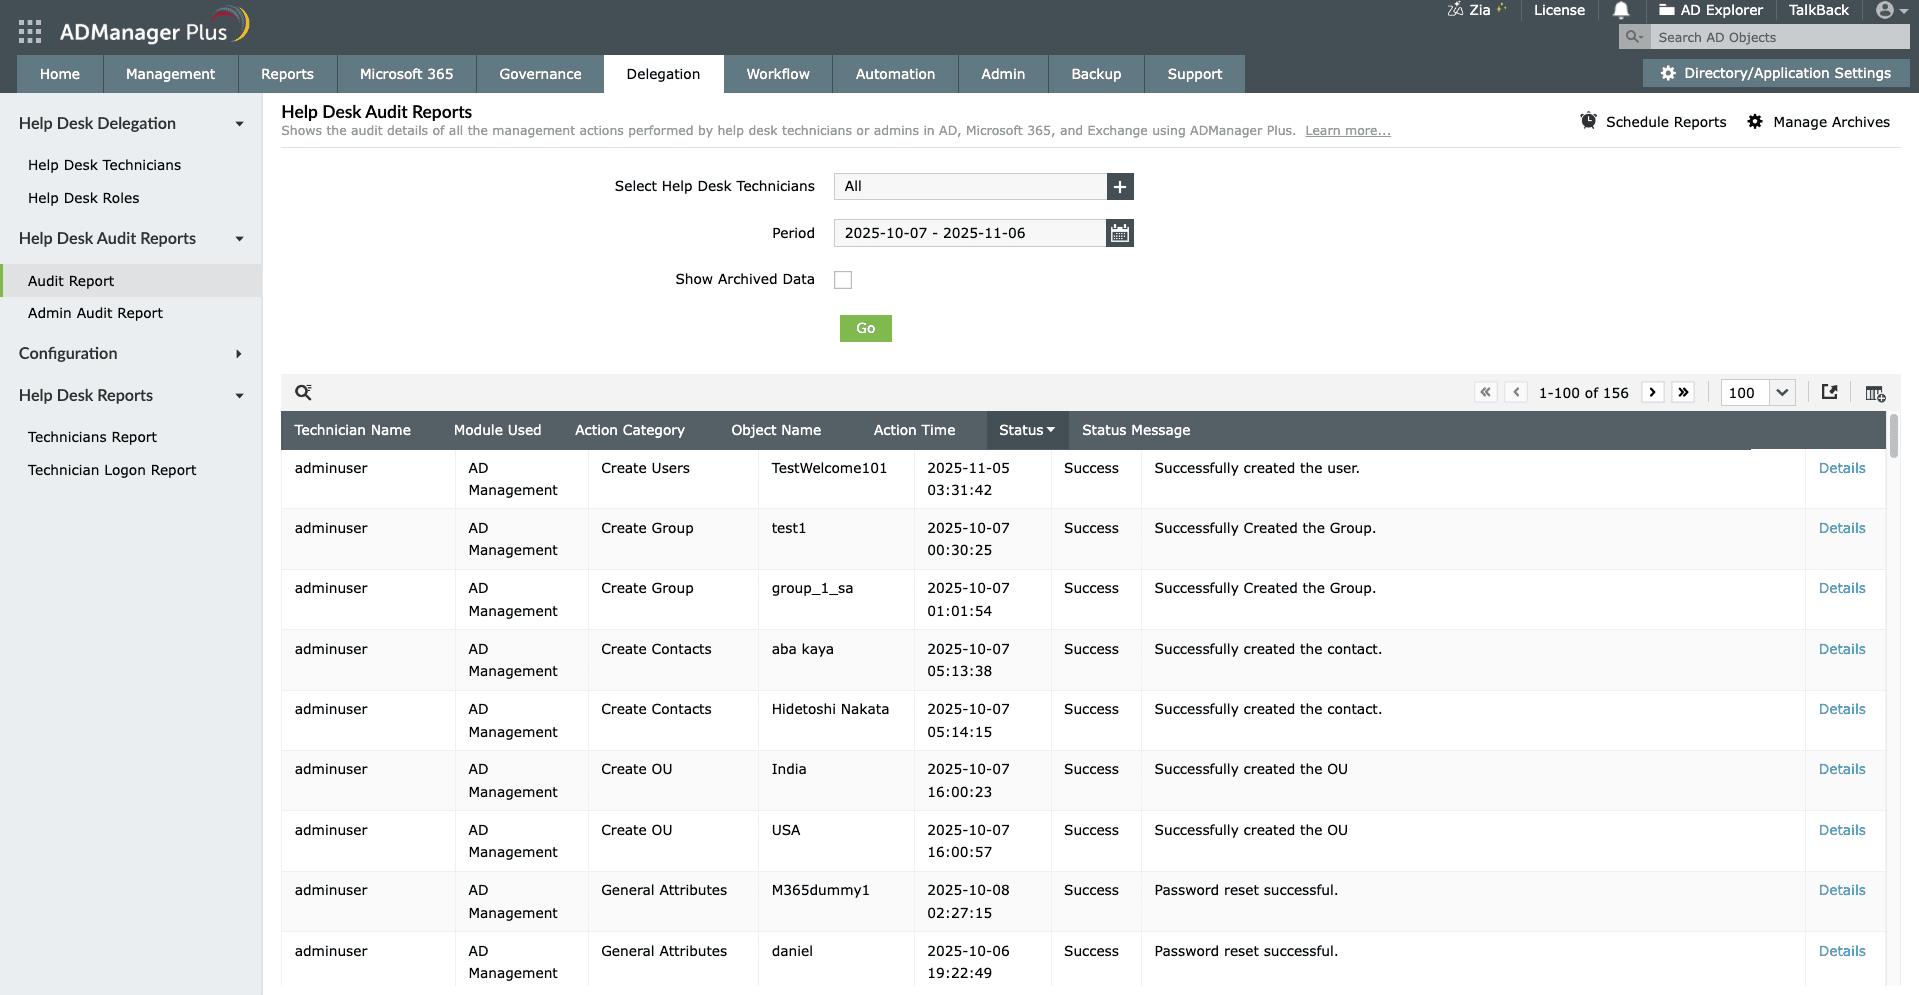Viewport: 1919px width, 995px height.
Task: Click the Period date range field
Action: (970, 233)
